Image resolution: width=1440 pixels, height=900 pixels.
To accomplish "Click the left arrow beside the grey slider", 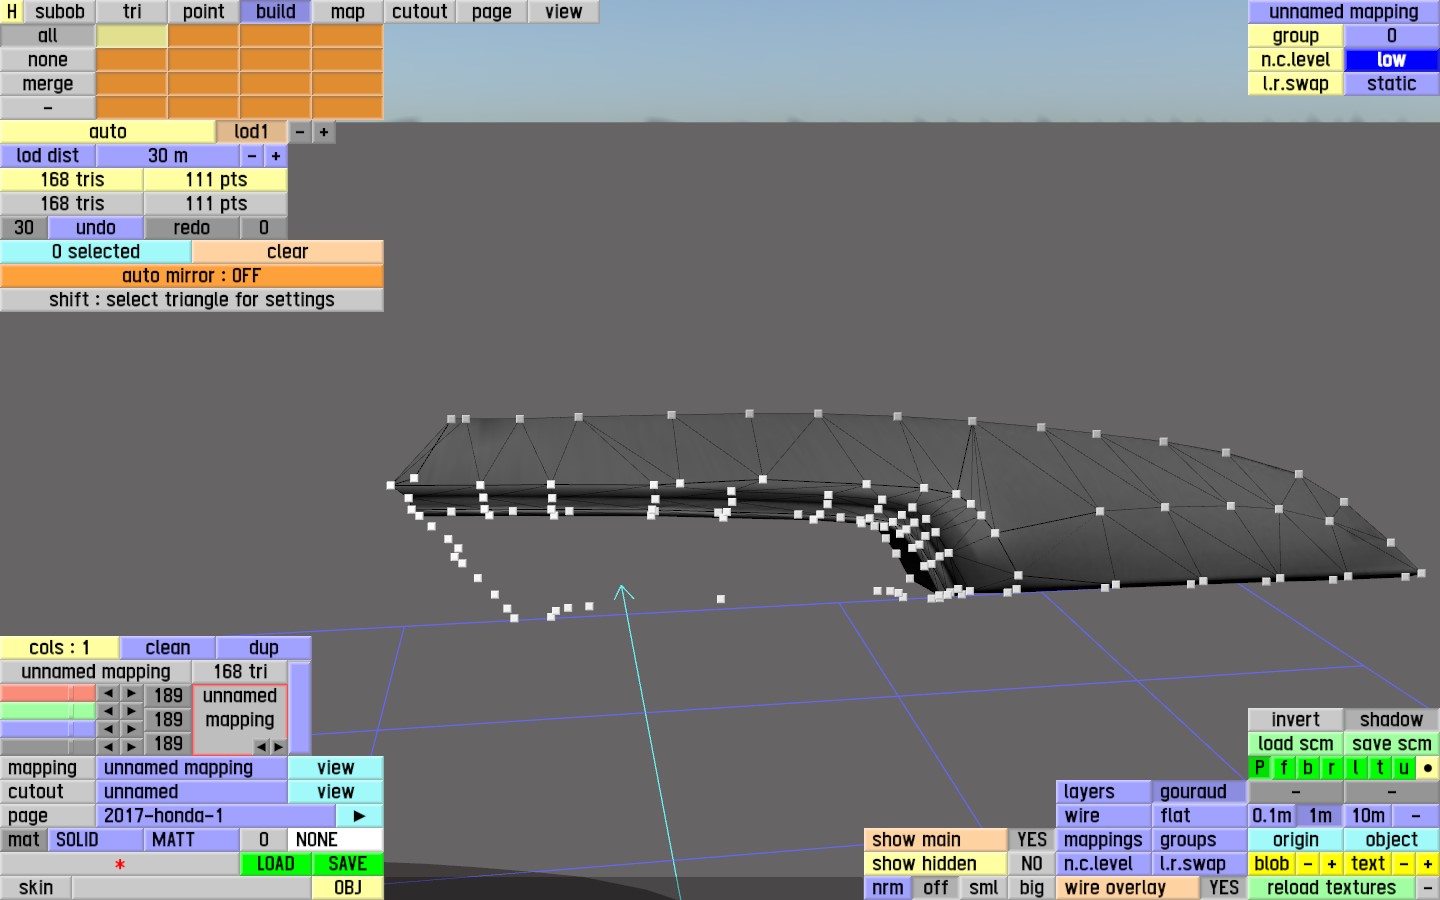I will (108, 747).
